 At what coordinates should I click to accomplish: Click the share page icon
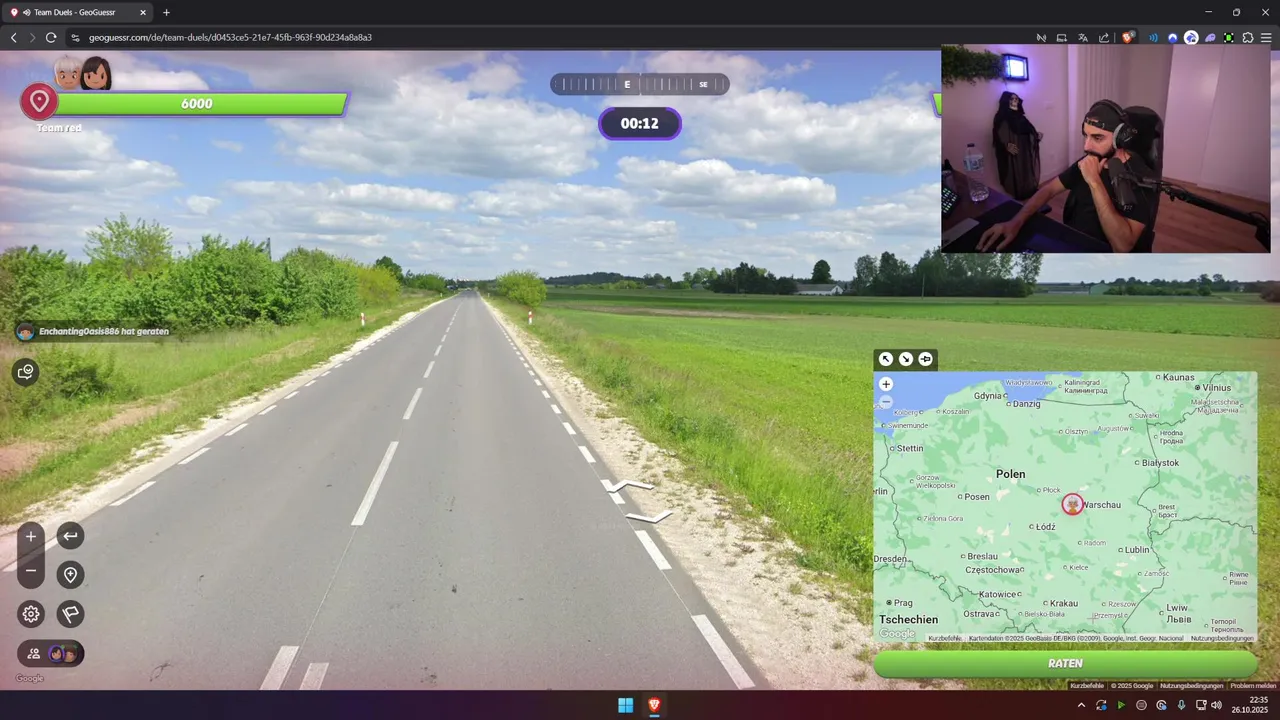coord(1104,37)
